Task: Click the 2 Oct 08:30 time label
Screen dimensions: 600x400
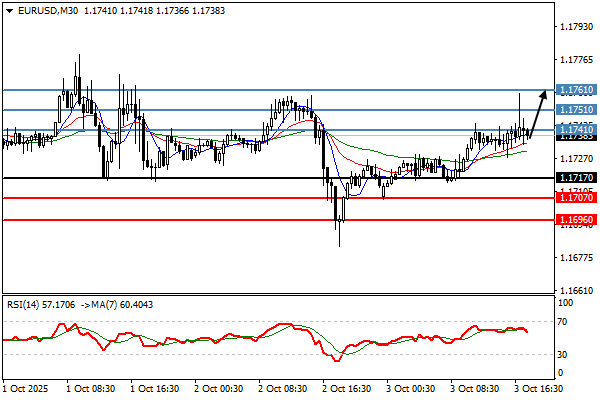Action: (281, 387)
